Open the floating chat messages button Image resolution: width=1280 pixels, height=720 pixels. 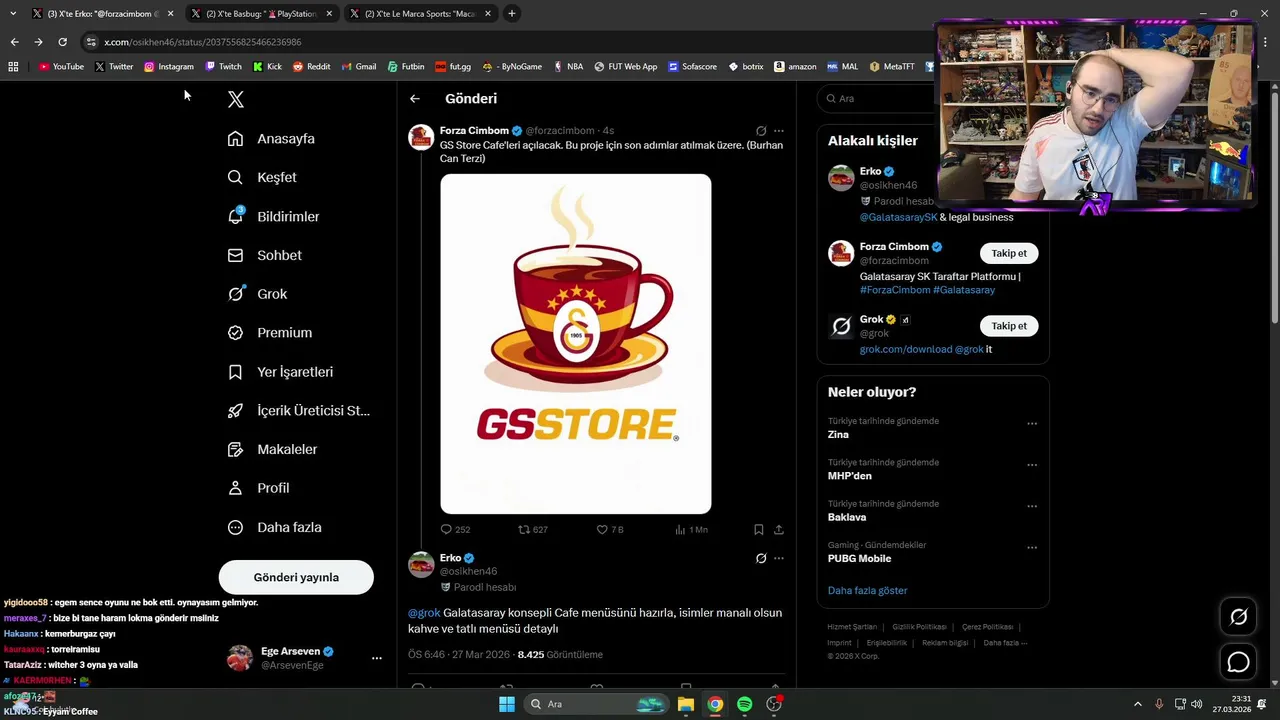(1238, 662)
